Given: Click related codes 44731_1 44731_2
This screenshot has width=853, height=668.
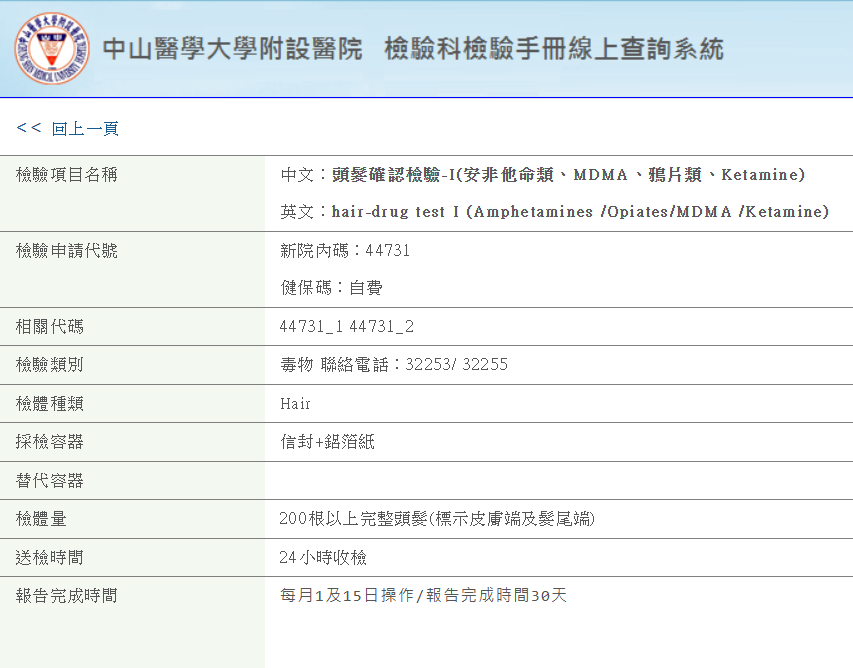Looking at the screenshot, I should [347, 326].
